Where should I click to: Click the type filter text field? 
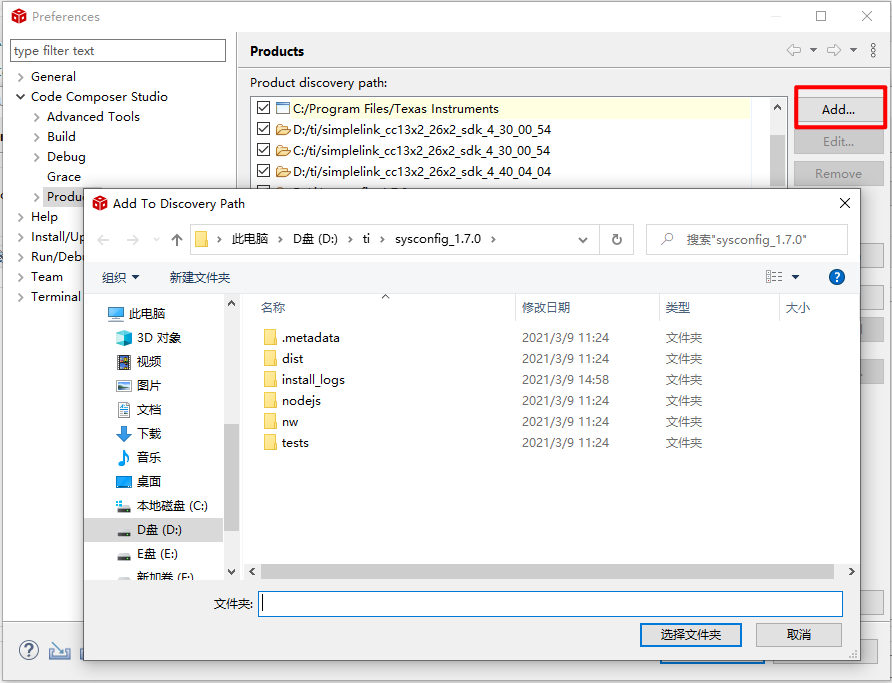tap(118, 51)
